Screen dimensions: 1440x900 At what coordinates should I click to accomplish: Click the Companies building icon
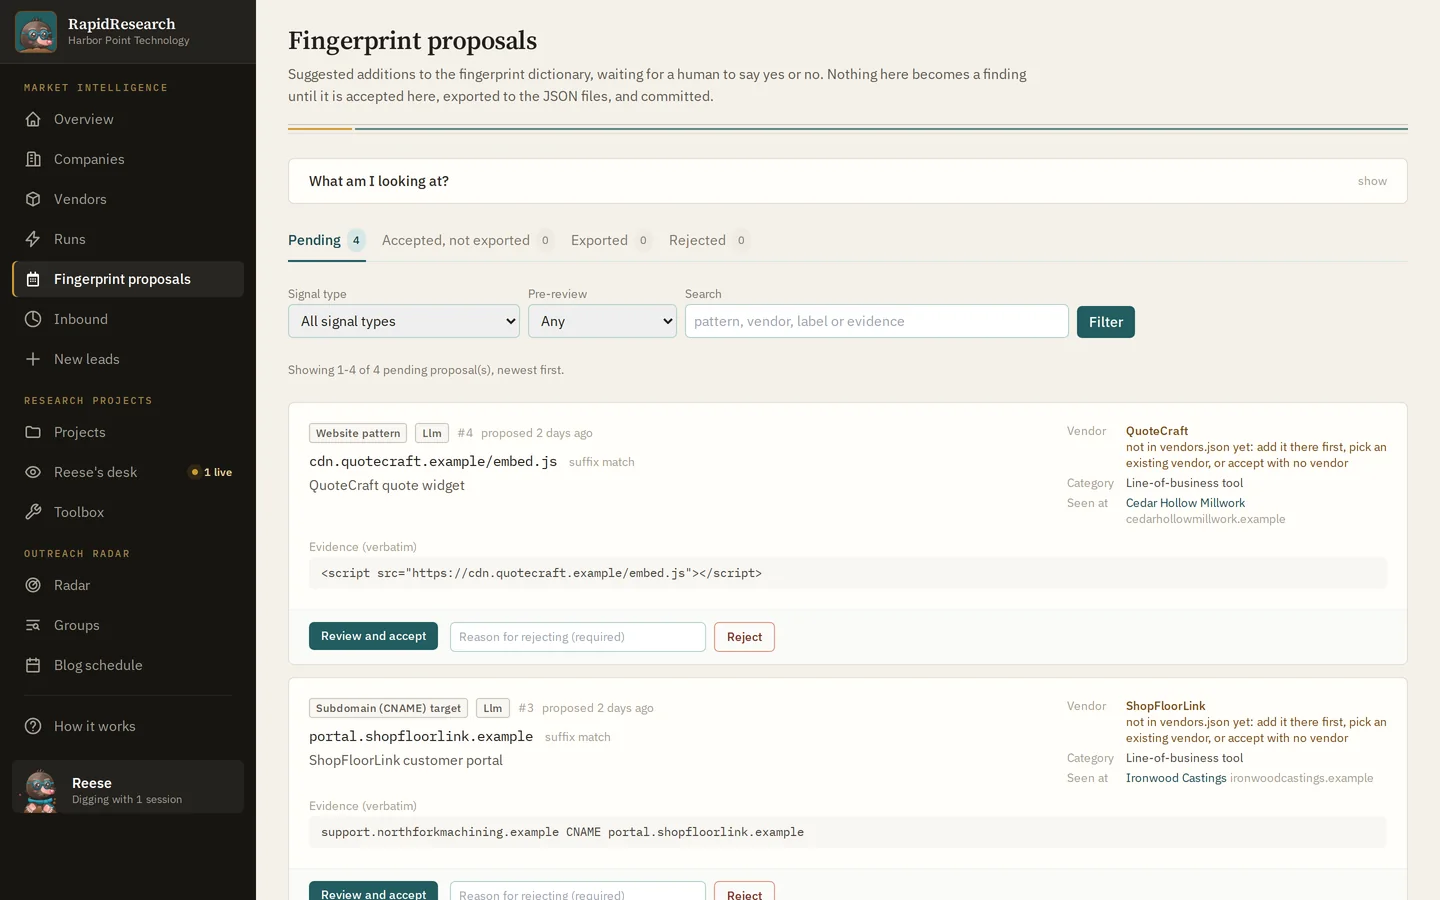[x=33, y=159]
